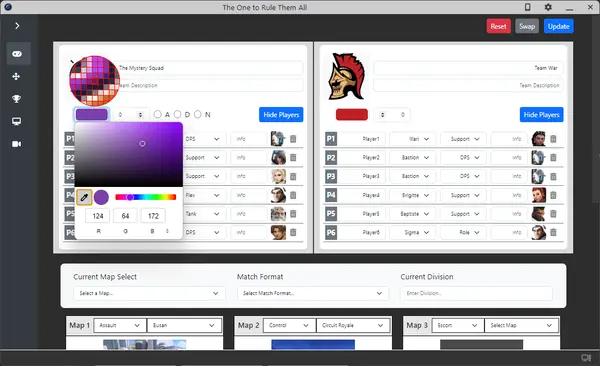Screen dimensions: 600x366
Task: Click the blue B value field 172
Action: pos(153,216)
